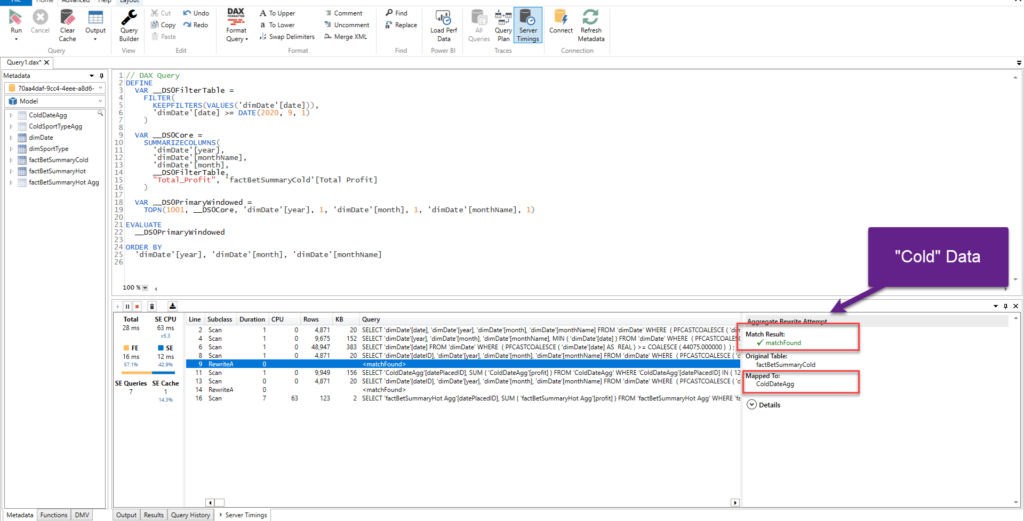
Task: Stop the trace with the red square
Action: [x=136, y=306]
